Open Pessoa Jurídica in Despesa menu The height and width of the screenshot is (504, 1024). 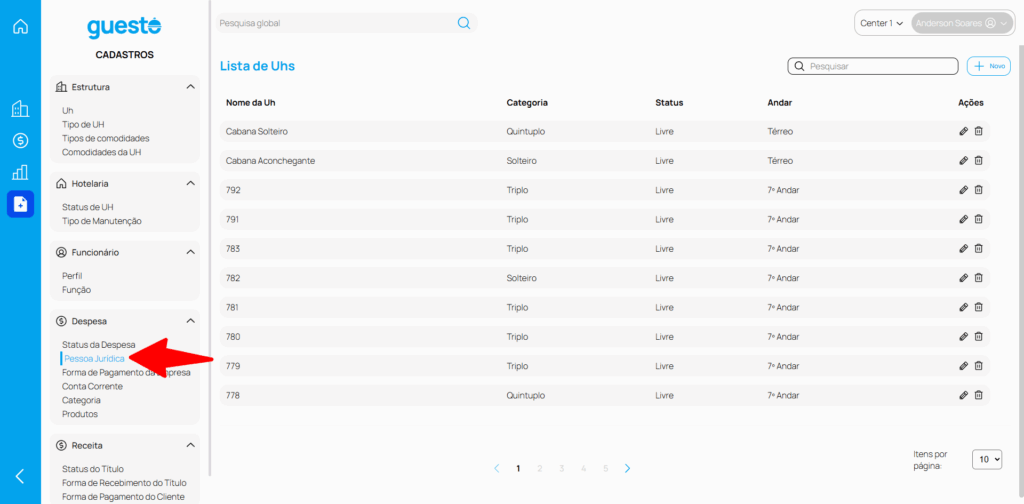[x=94, y=358]
